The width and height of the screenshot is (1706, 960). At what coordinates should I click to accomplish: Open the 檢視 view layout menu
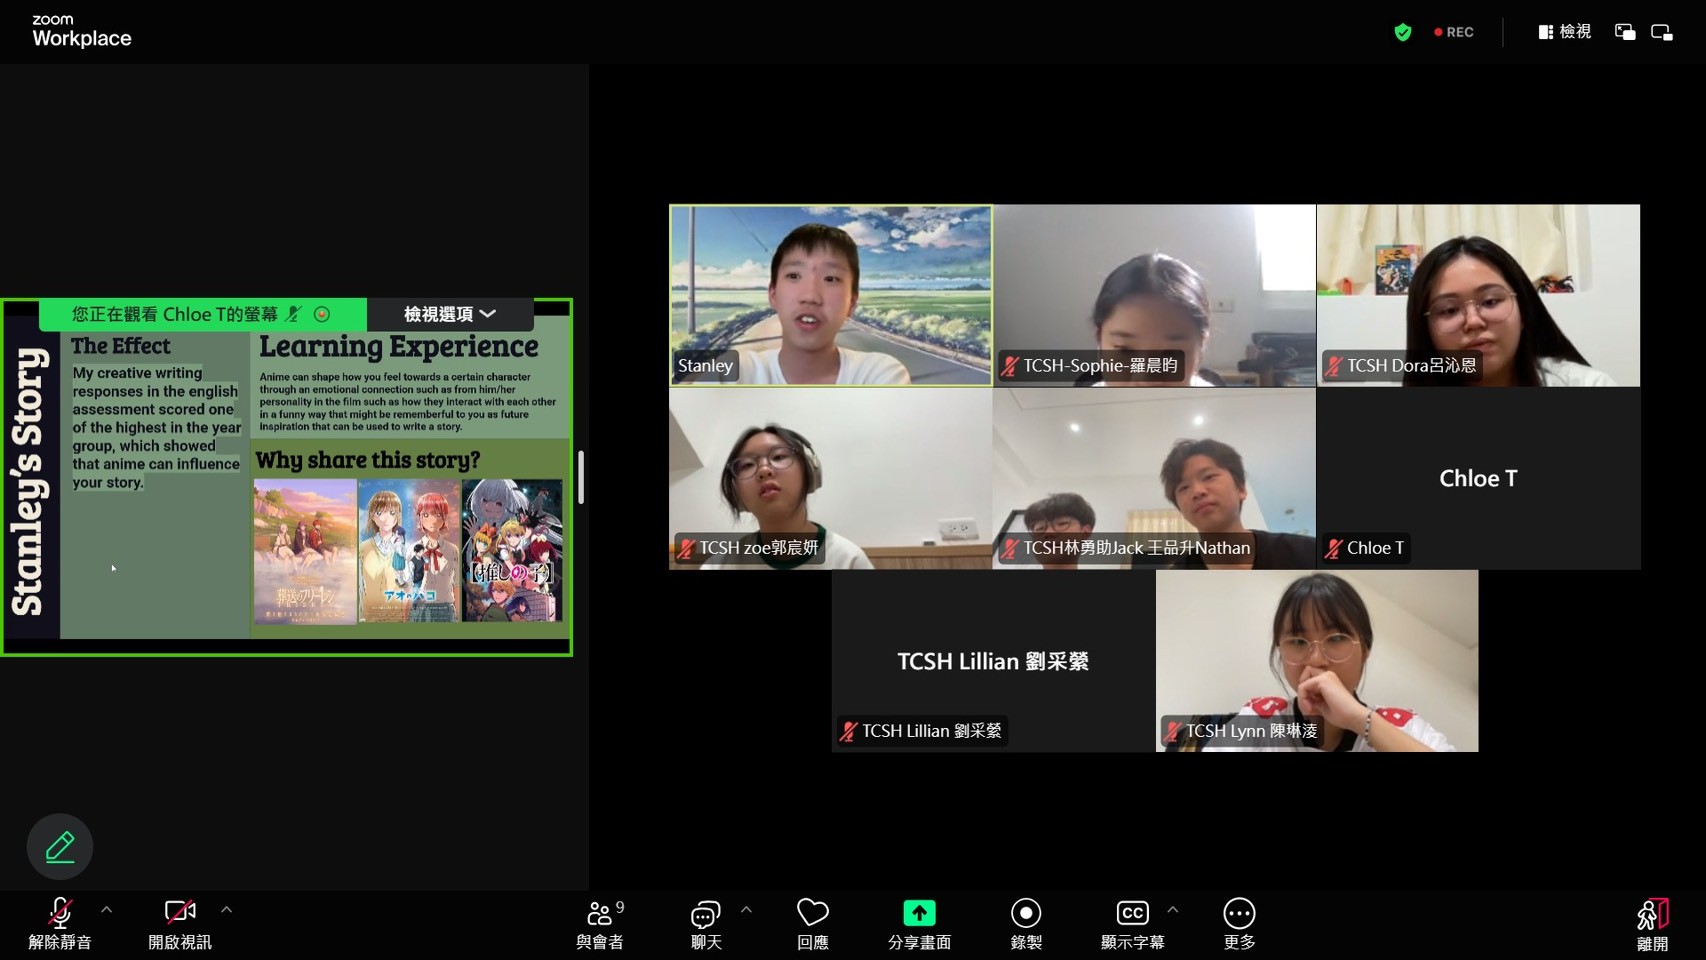pos(1565,32)
